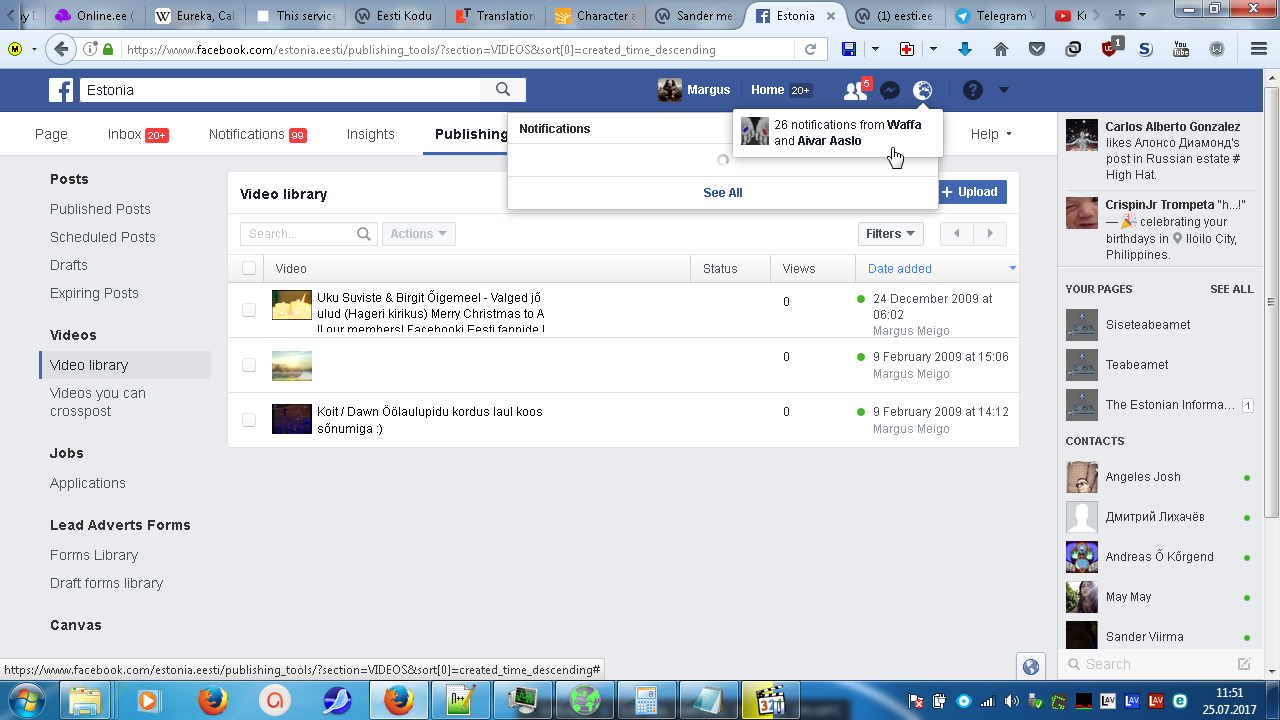This screenshot has width=1280, height=720.
Task: Click the YouTube toolbar icon
Action: 1181,49
